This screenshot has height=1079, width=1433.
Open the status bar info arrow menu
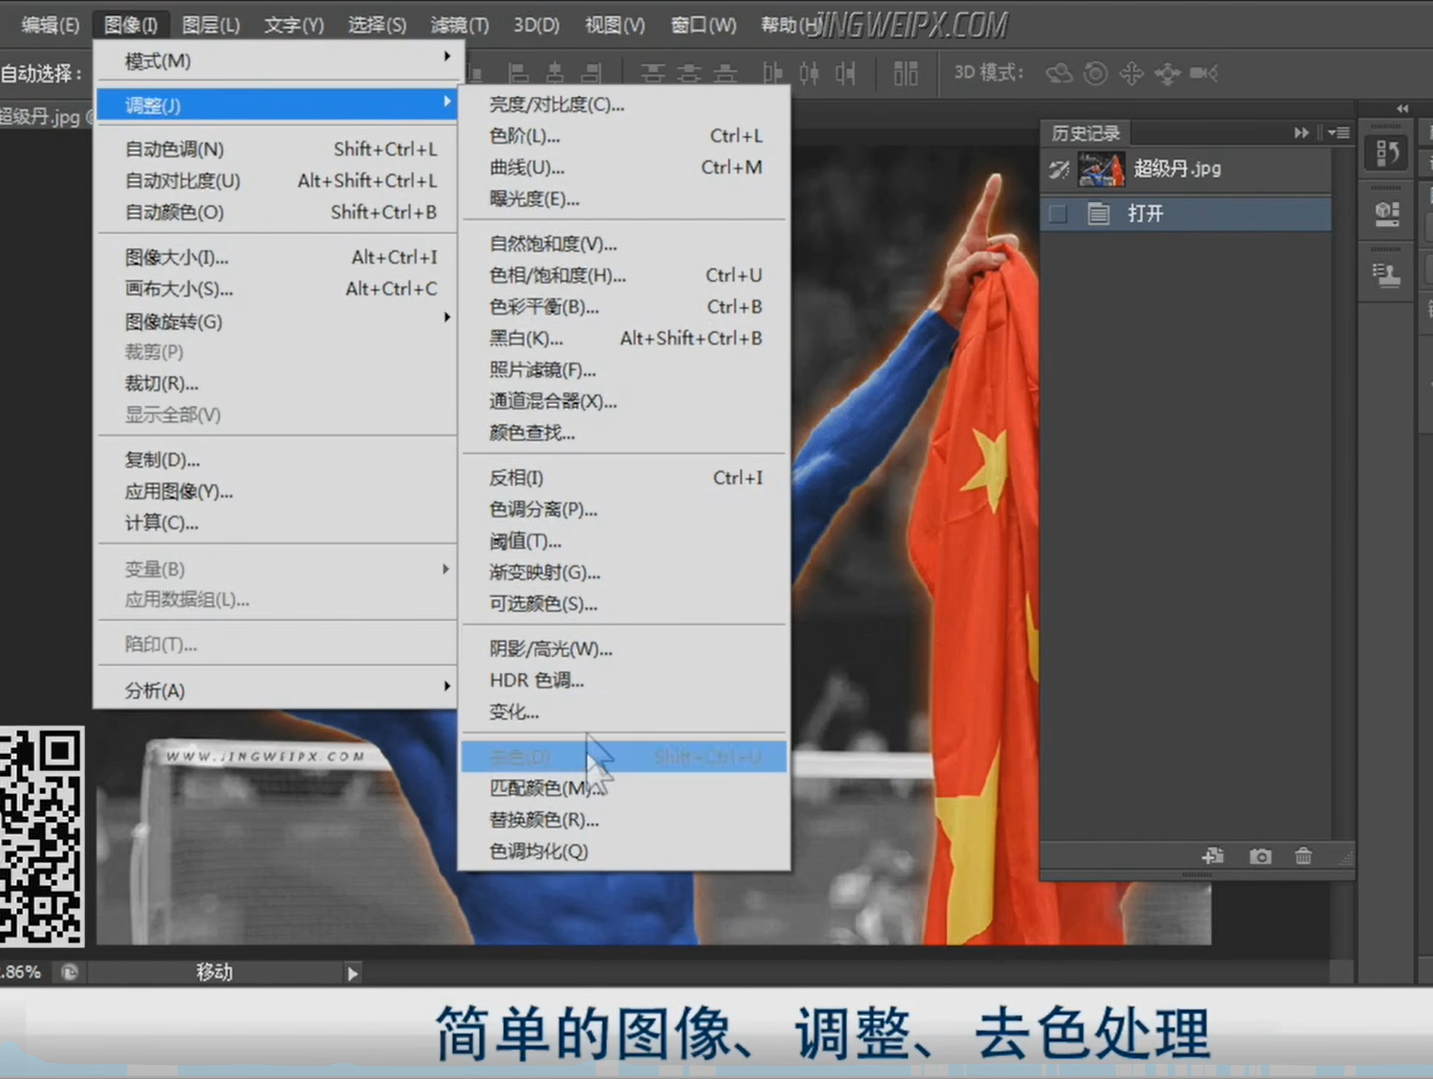click(x=352, y=973)
